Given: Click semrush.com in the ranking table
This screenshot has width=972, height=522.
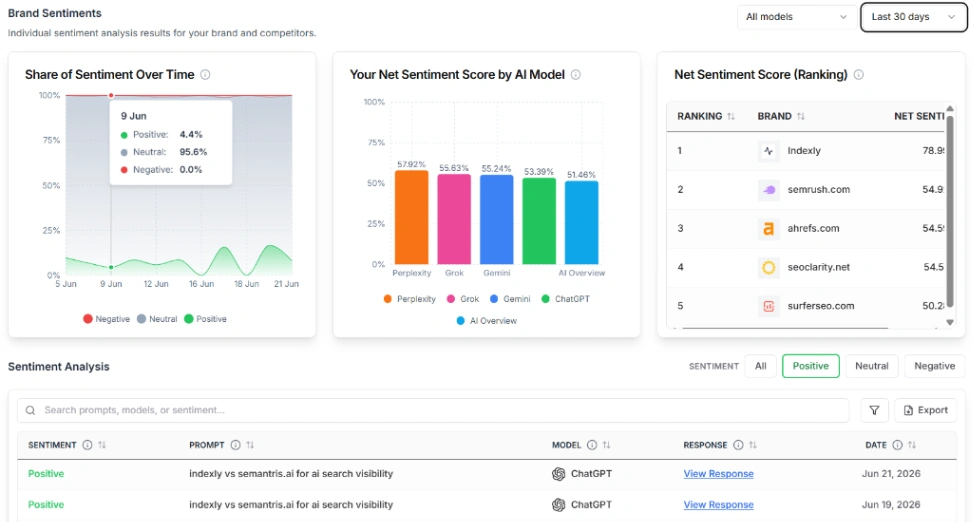Looking at the screenshot, I should coord(819,190).
